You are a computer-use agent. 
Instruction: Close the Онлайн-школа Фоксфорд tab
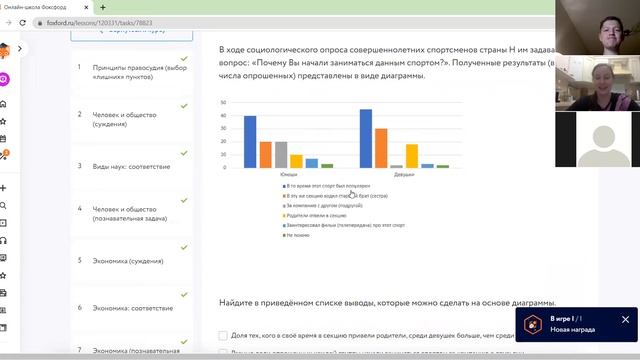coord(86,7)
